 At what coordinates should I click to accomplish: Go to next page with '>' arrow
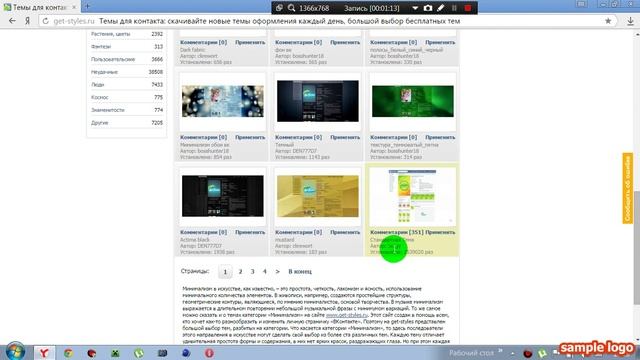[x=278, y=271]
